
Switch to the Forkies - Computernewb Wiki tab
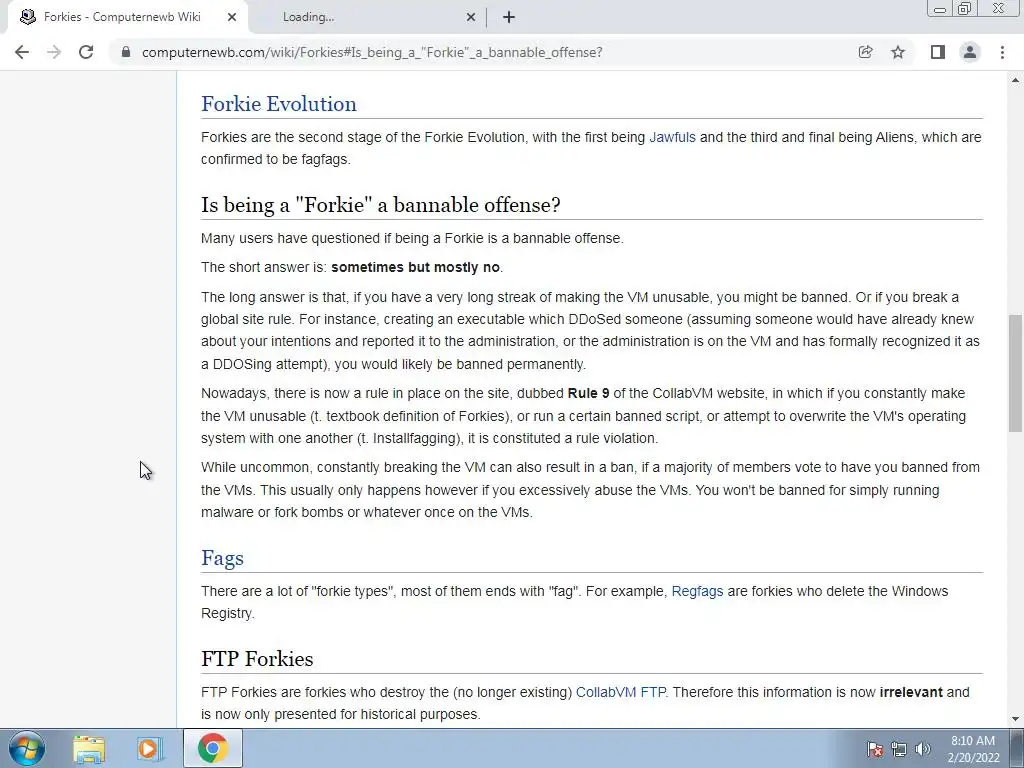(x=127, y=17)
